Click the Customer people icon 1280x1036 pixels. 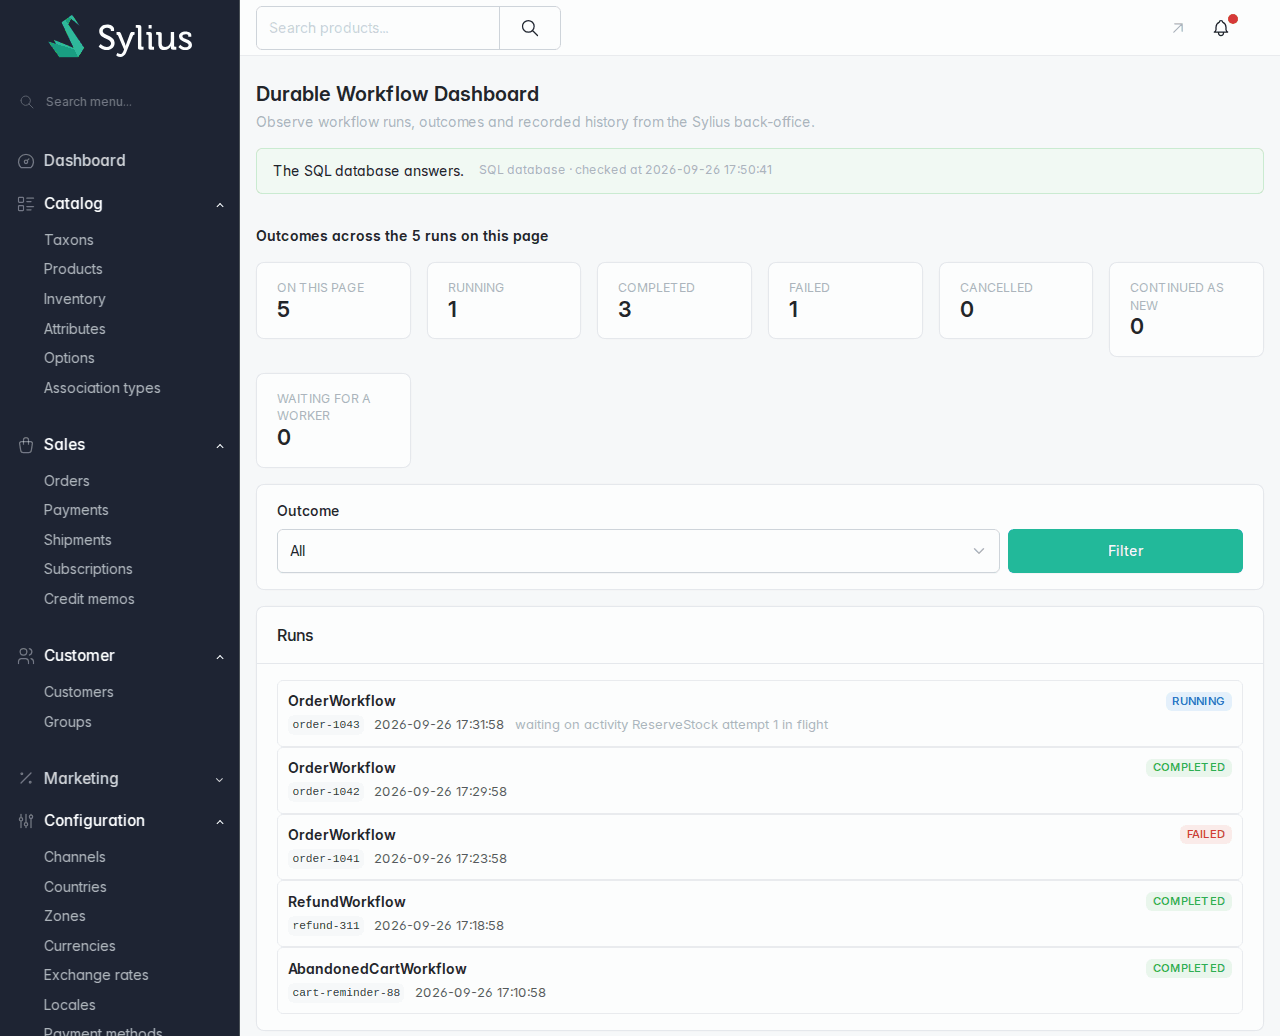(26, 656)
